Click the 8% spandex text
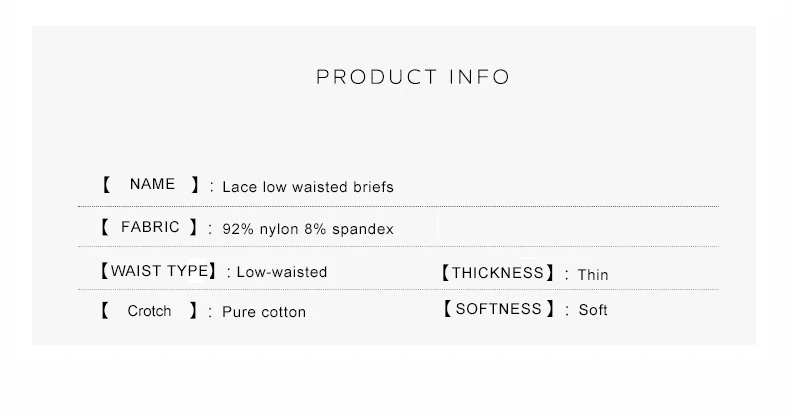 tap(349, 229)
